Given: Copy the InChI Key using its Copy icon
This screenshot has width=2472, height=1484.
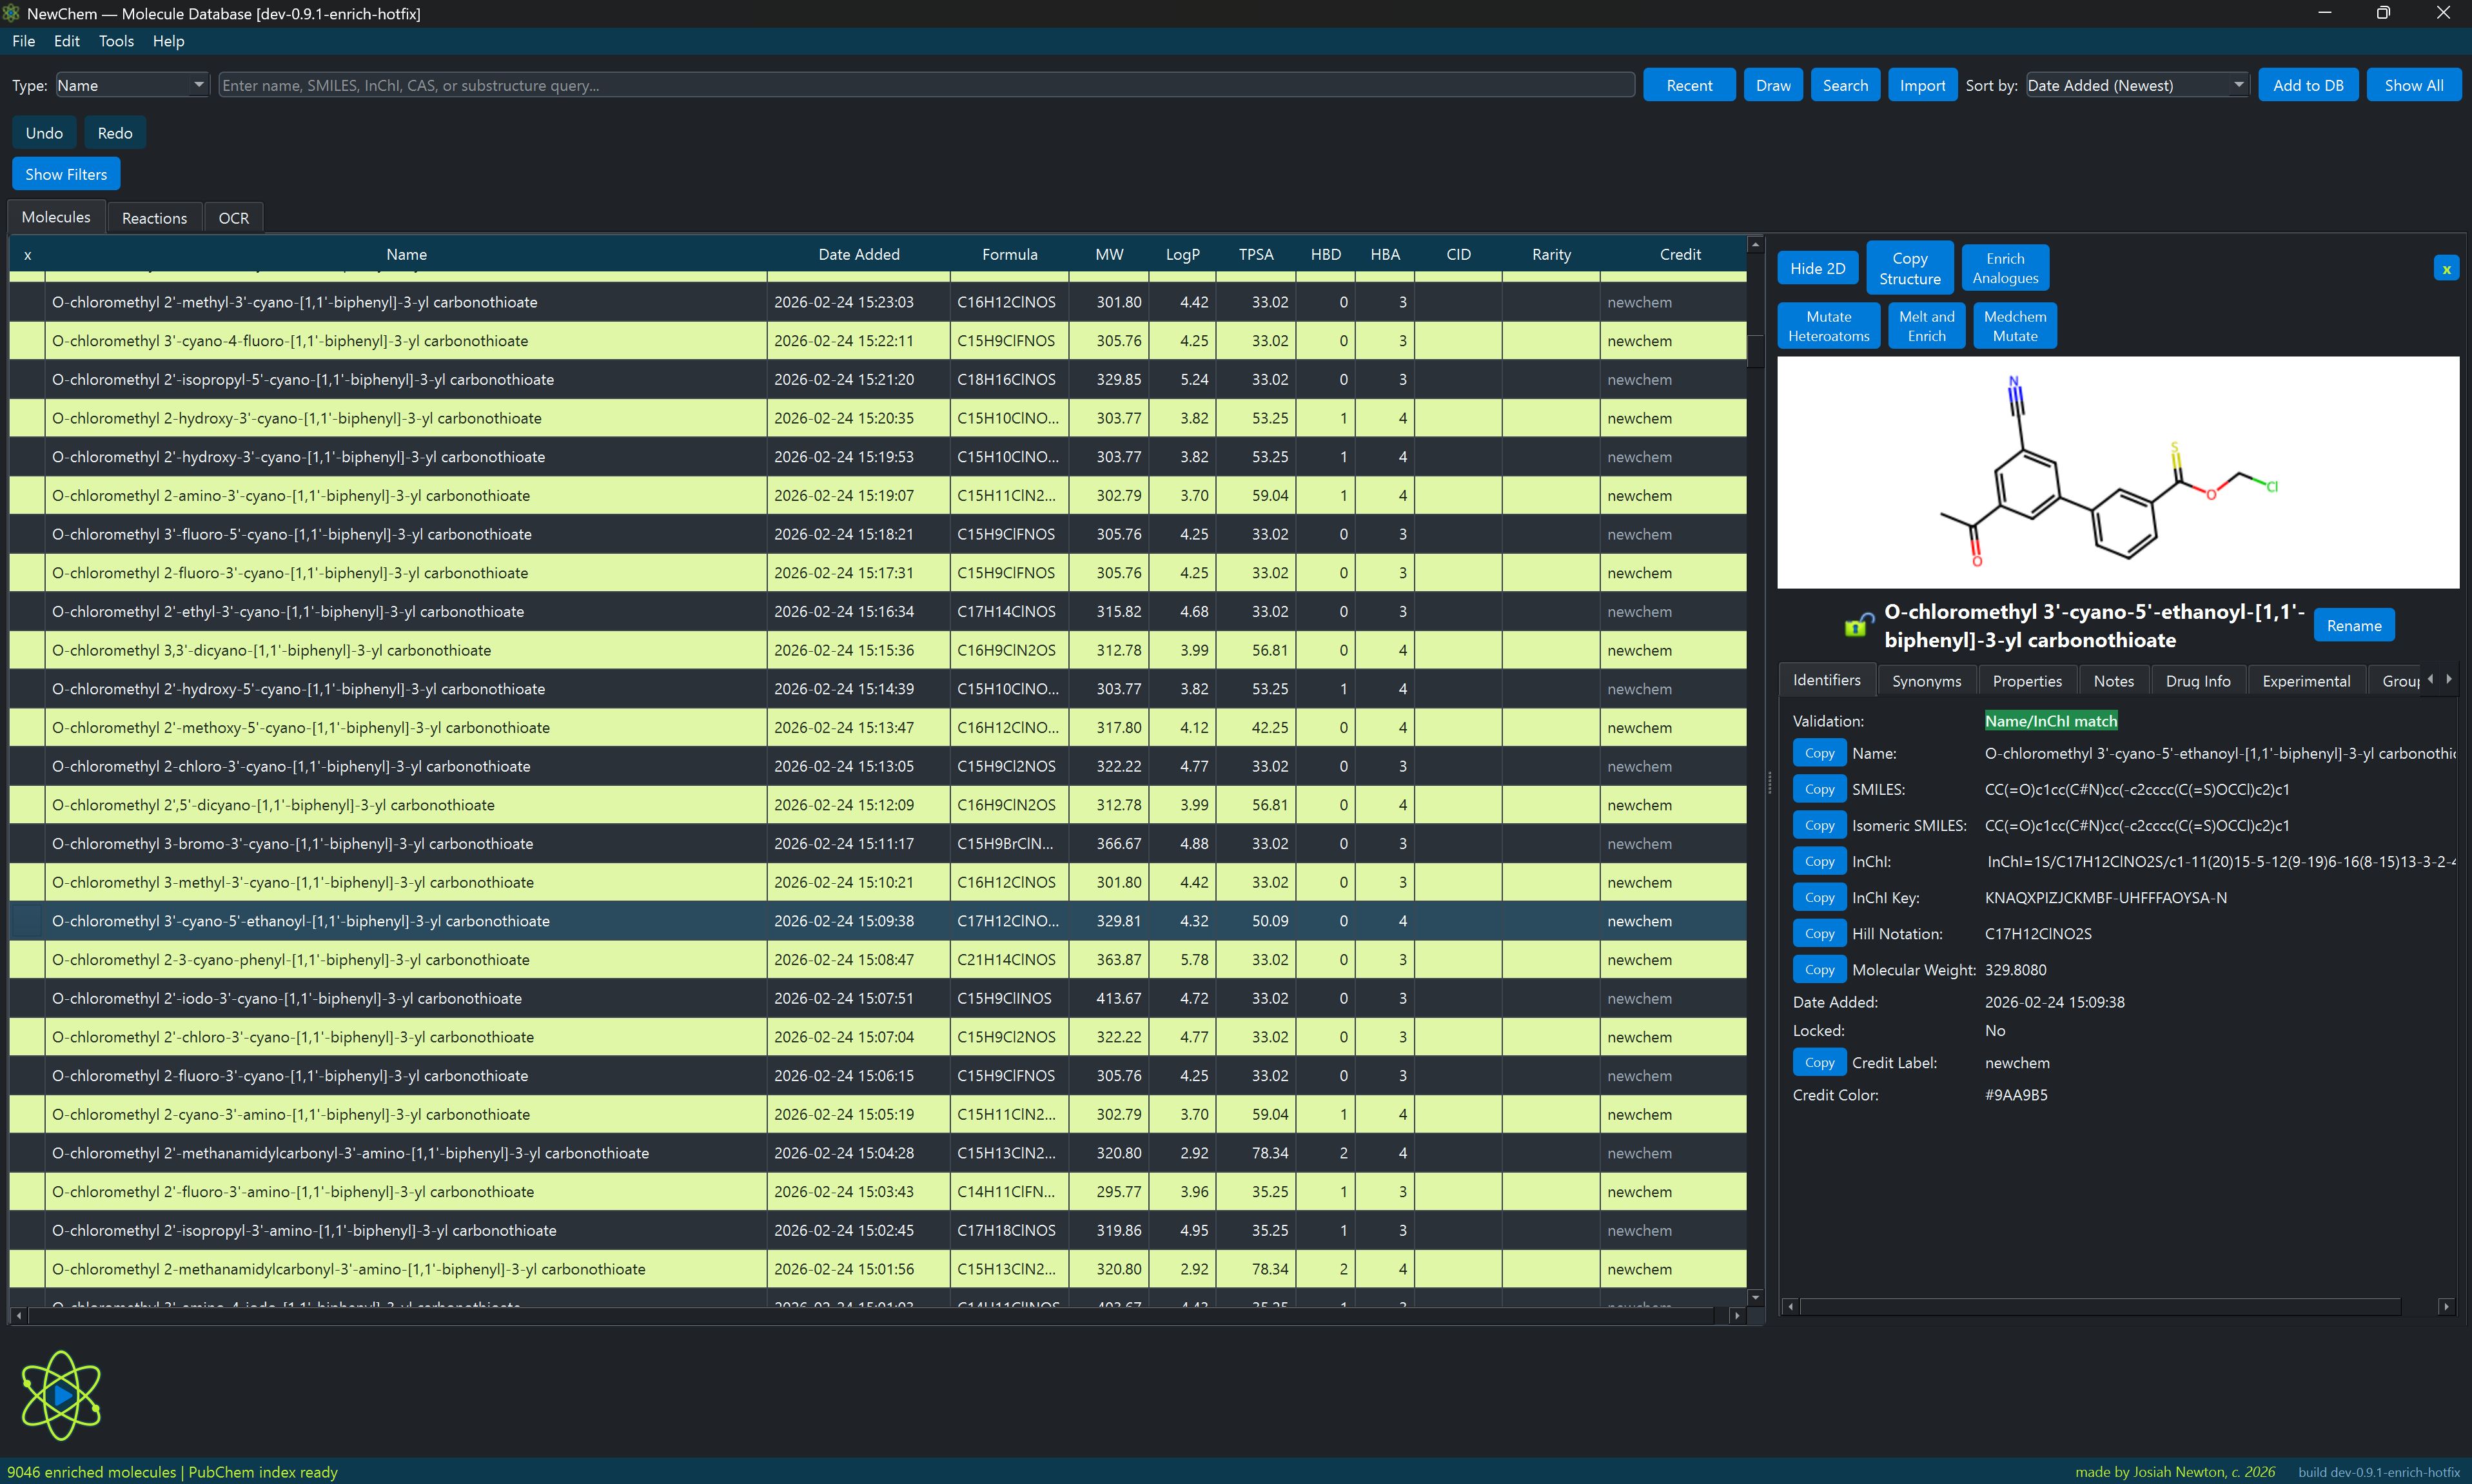Looking at the screenshot, I should [x=1819, y=897].
